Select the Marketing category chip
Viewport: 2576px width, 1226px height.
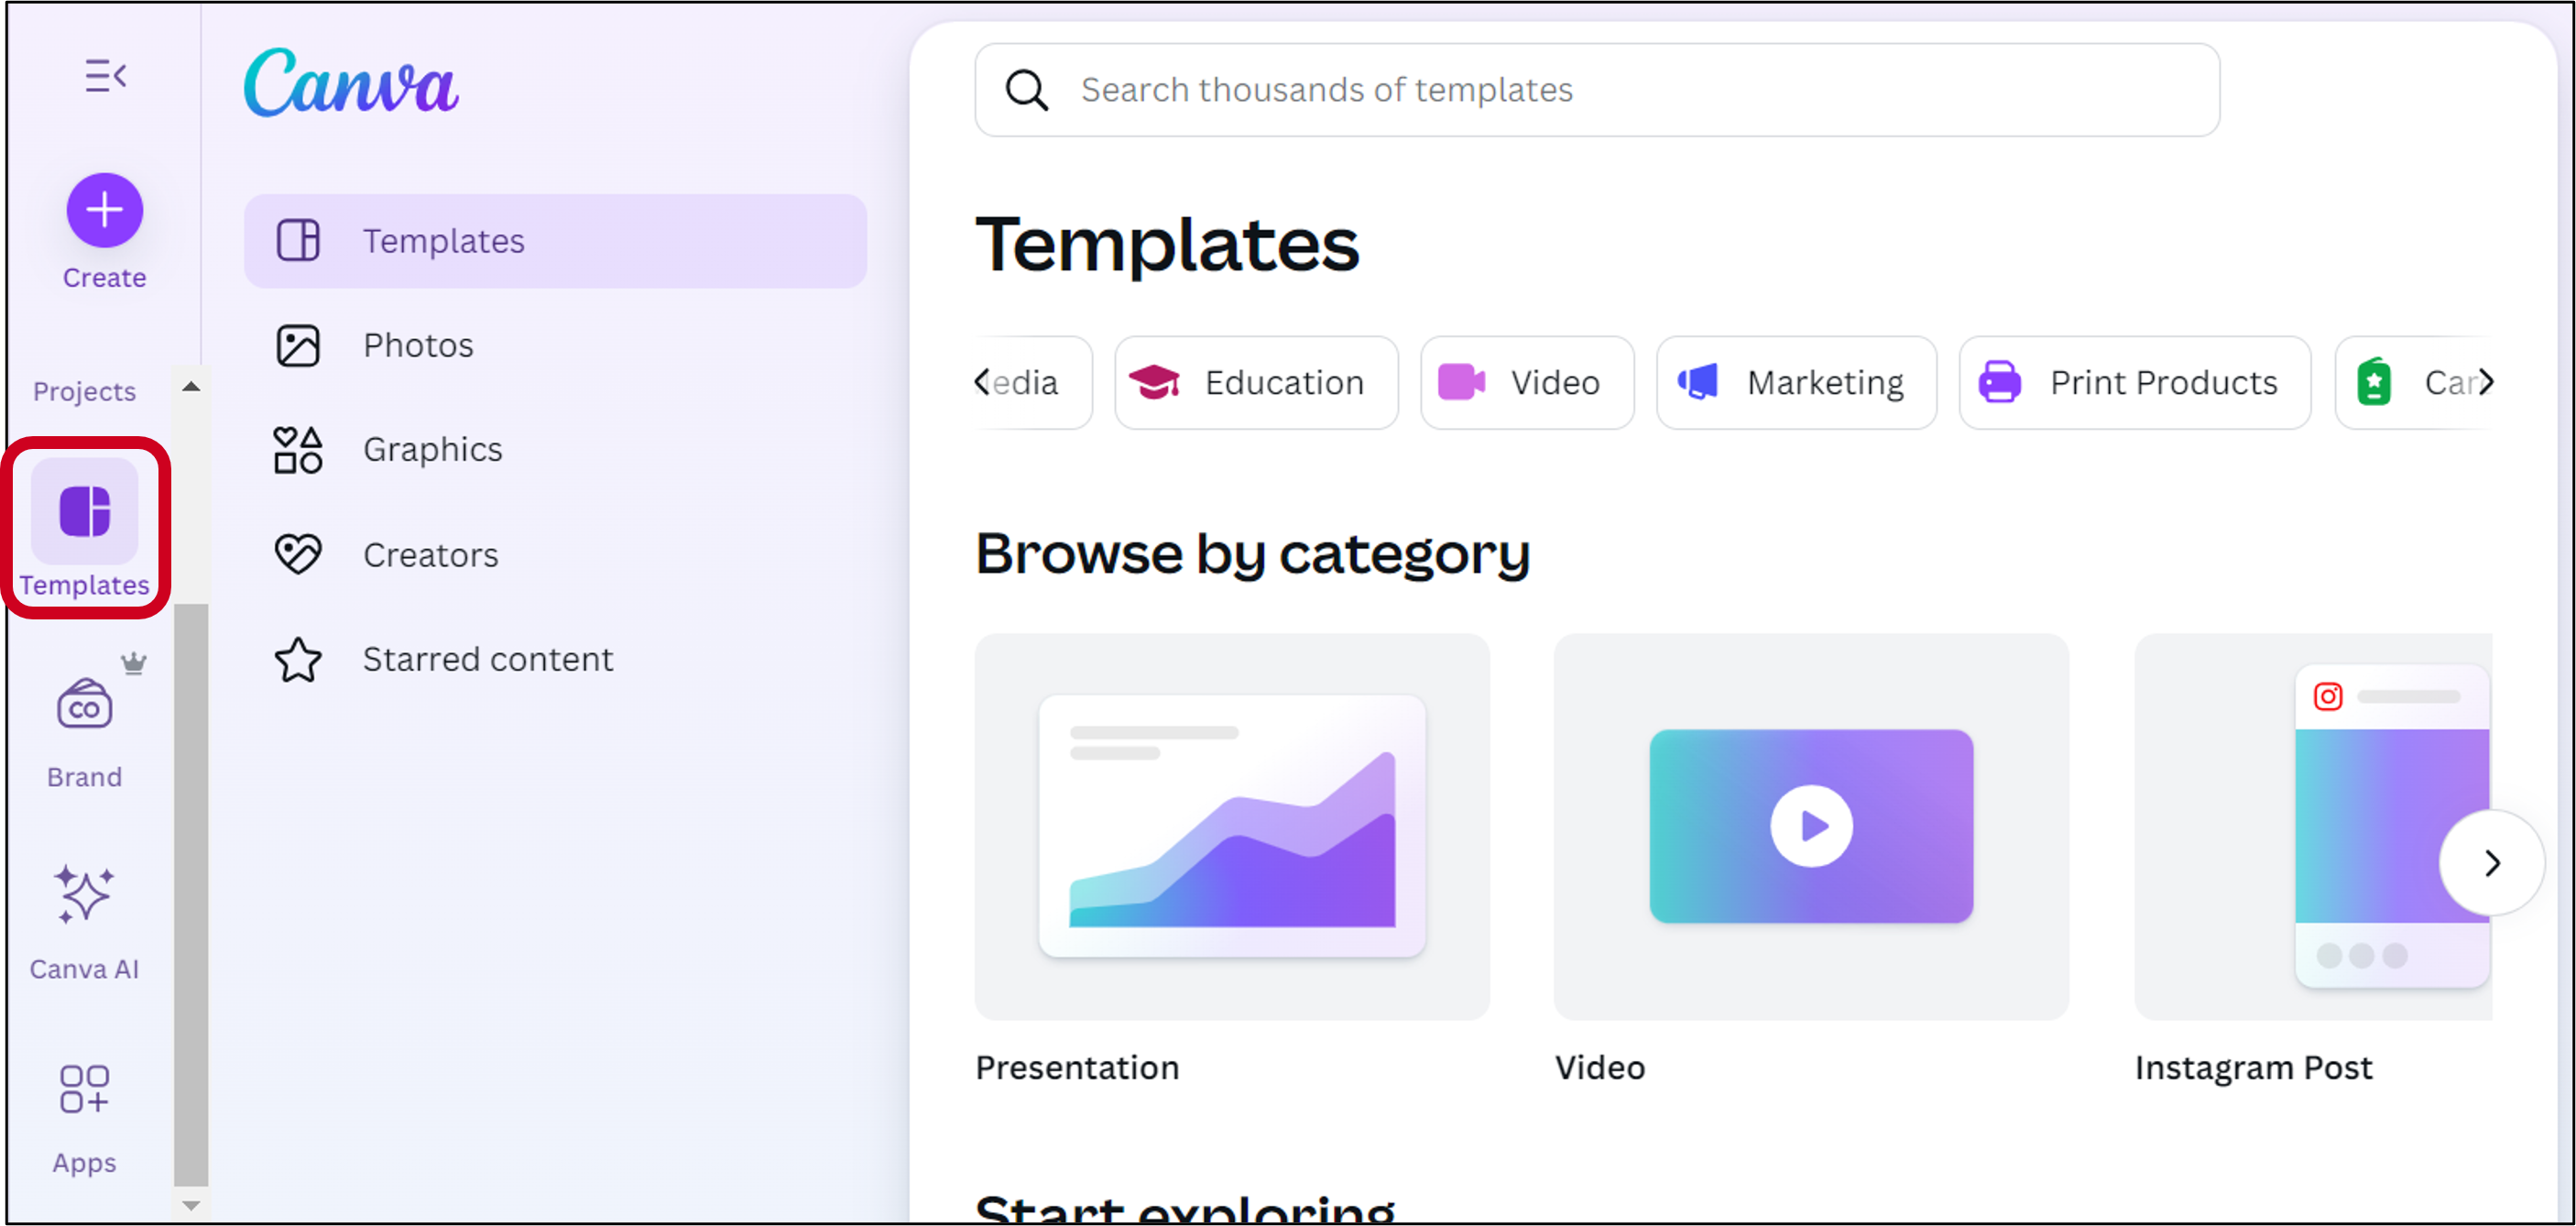coord(1796,383)
